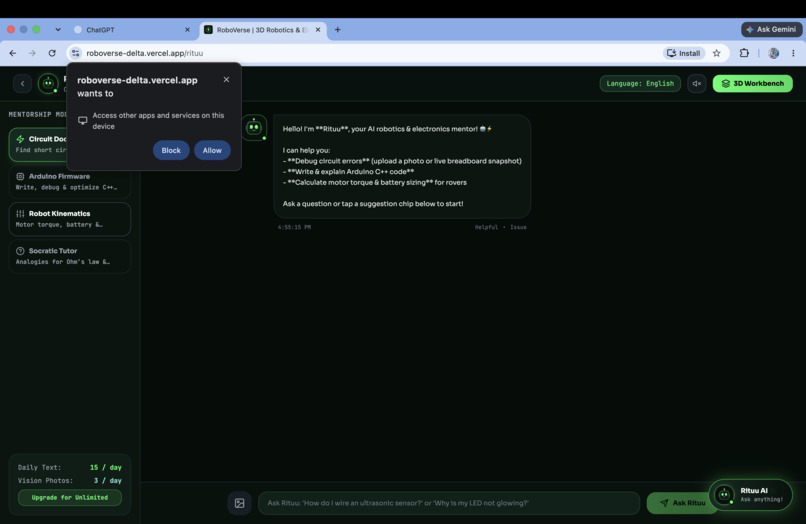Viewport: 806px width, 524px height.
Task: Select the RoboVerse browser tab
Action: click(262, 30)
